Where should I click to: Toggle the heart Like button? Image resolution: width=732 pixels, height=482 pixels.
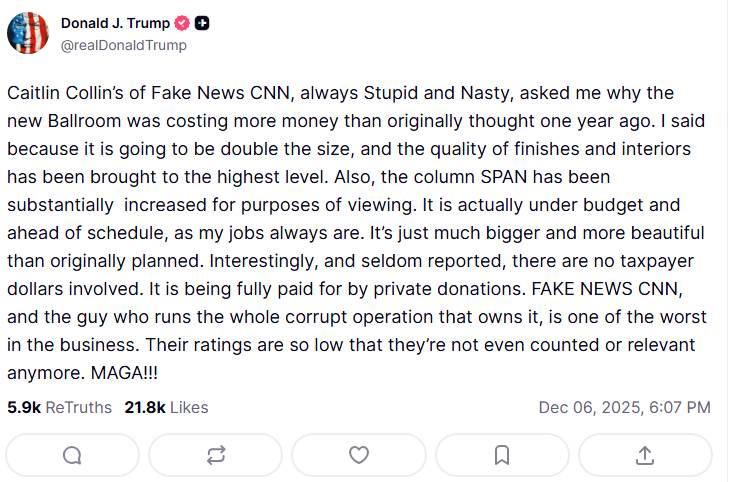pyautogui.click(x=359, y=455)
